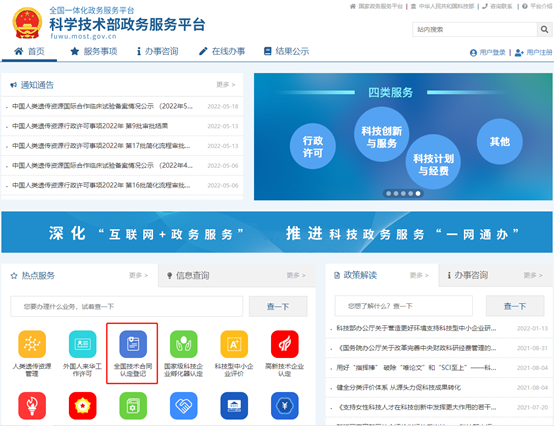Click the 站内搜索 input field
The width and height of the screenshot is (554, 426).
point(475,30)
